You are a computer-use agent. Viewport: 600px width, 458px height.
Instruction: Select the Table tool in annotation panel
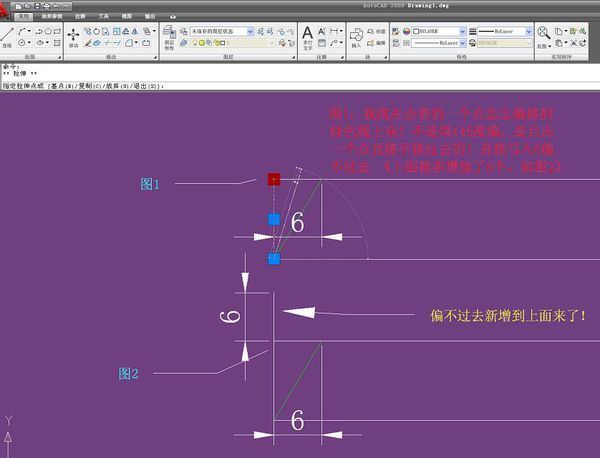pyautogui.click(x=322, y=43)
